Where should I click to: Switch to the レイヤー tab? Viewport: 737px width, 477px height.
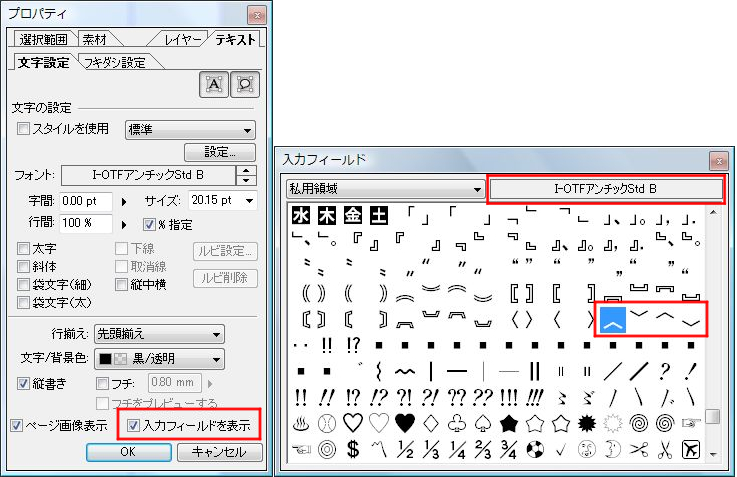[x=182, y=39]
